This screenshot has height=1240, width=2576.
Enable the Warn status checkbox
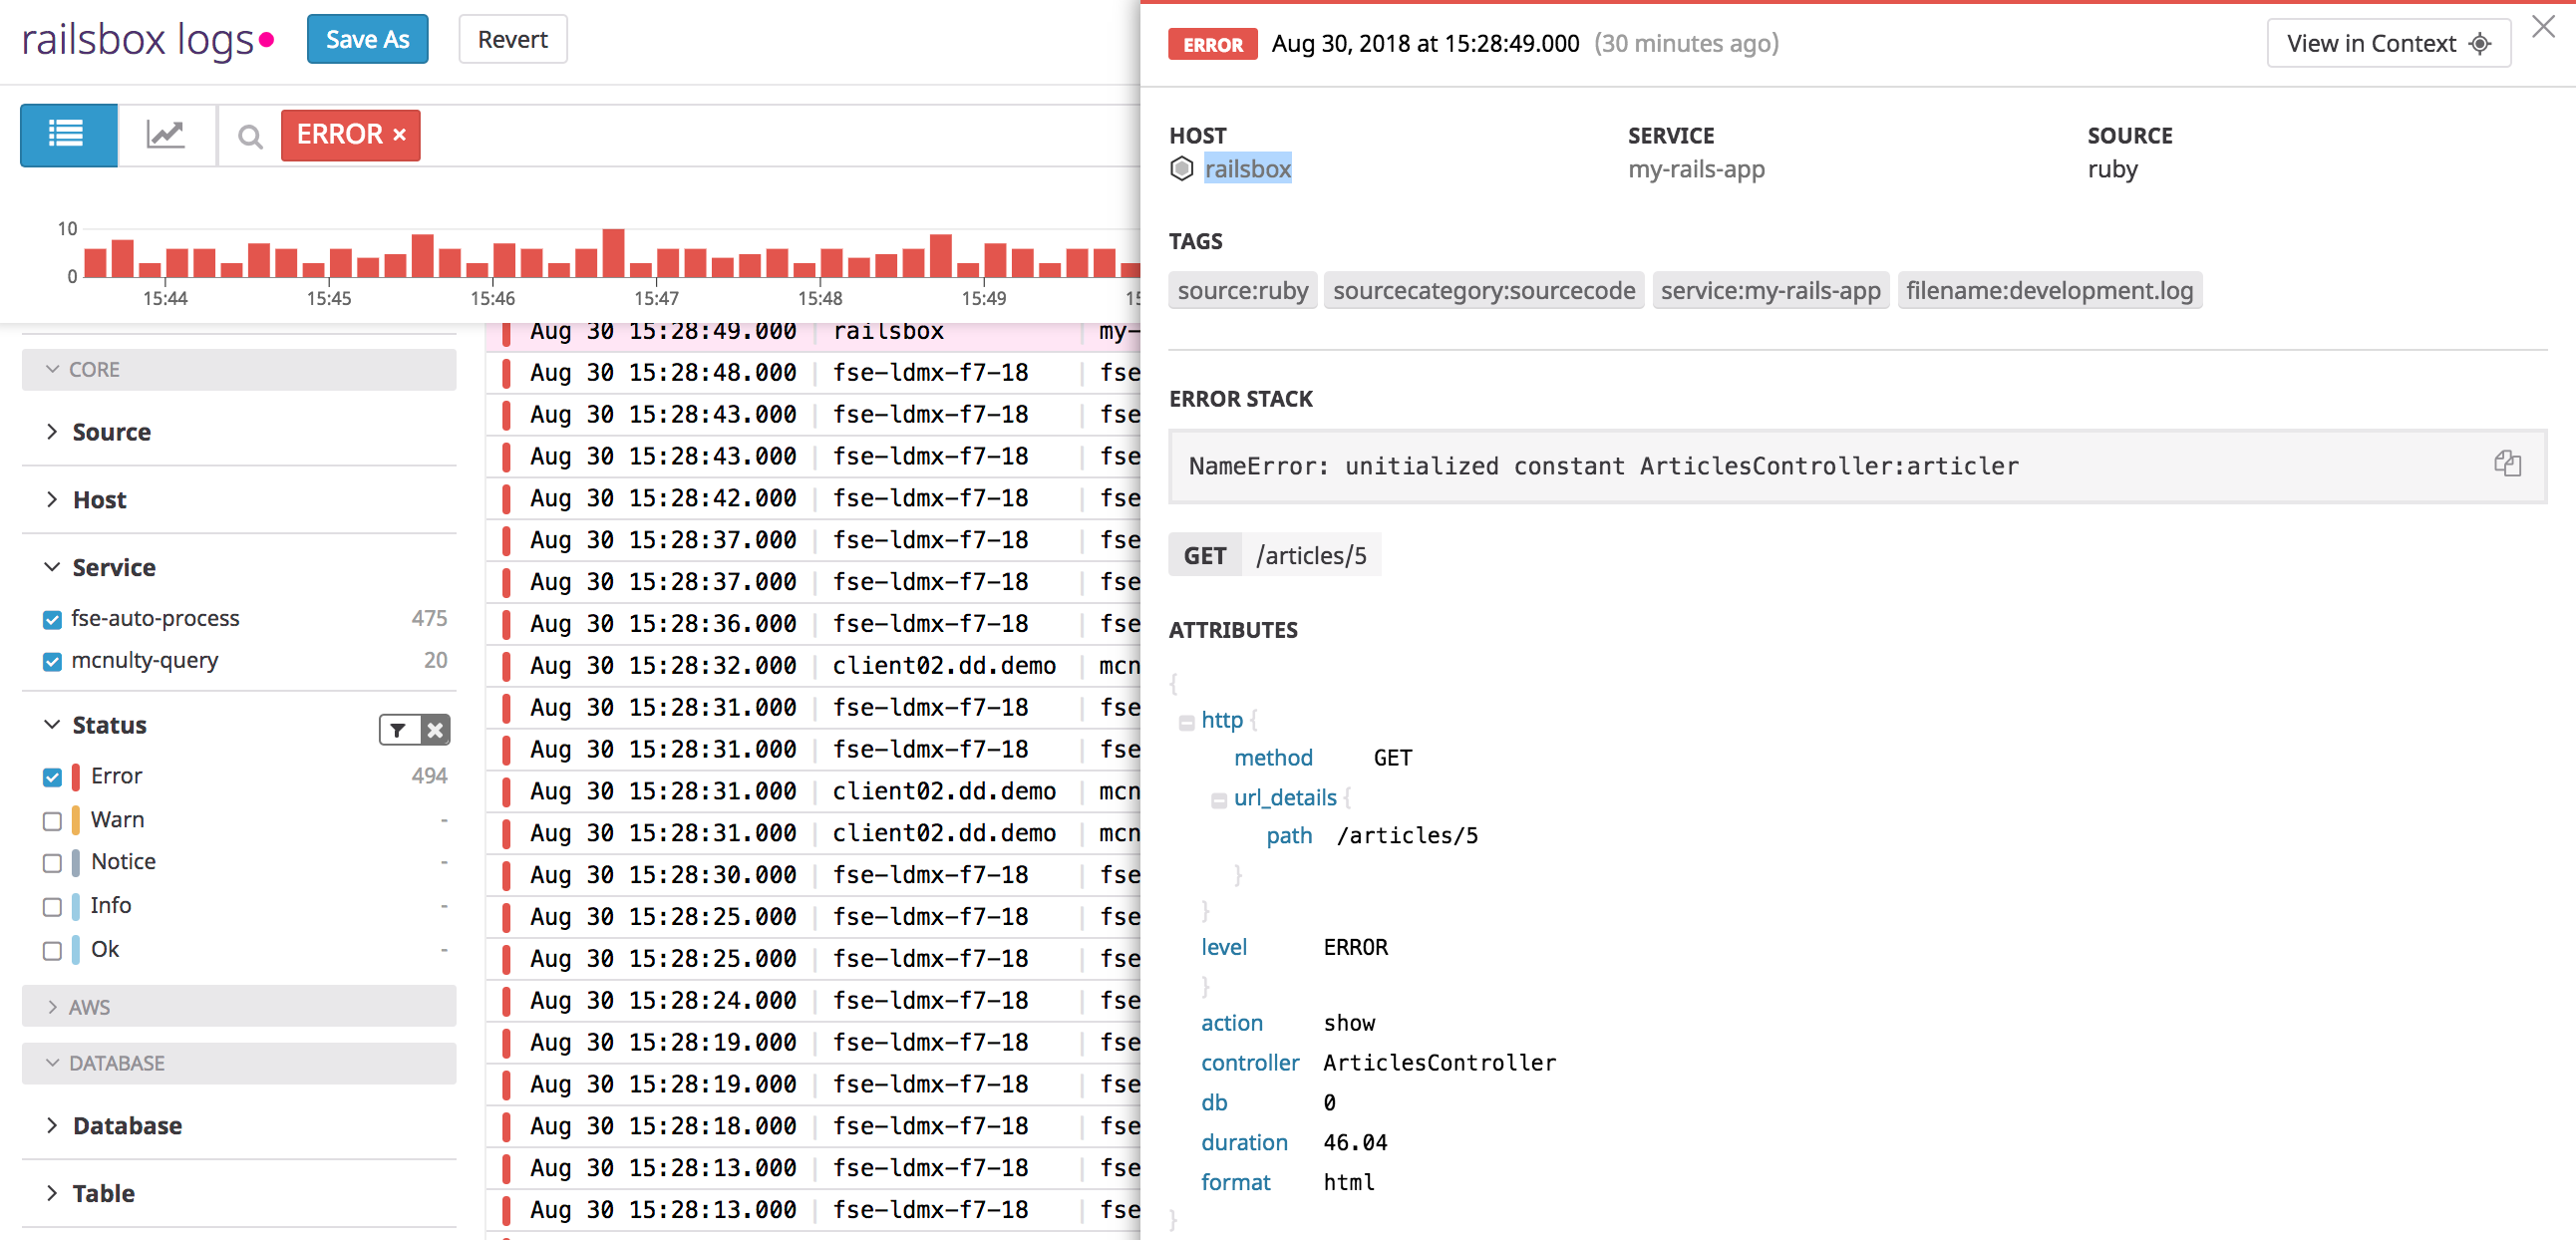tap(52, 821)
